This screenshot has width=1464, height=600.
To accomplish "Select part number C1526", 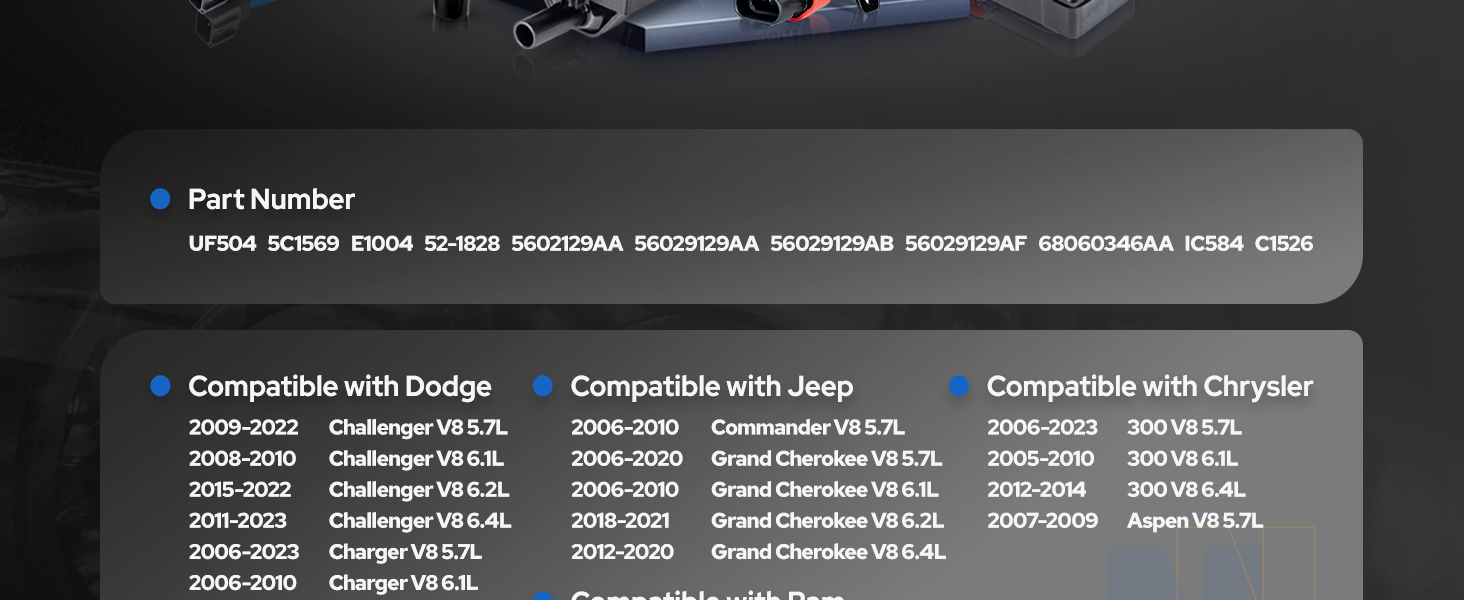I will (x=1284, y=243).
